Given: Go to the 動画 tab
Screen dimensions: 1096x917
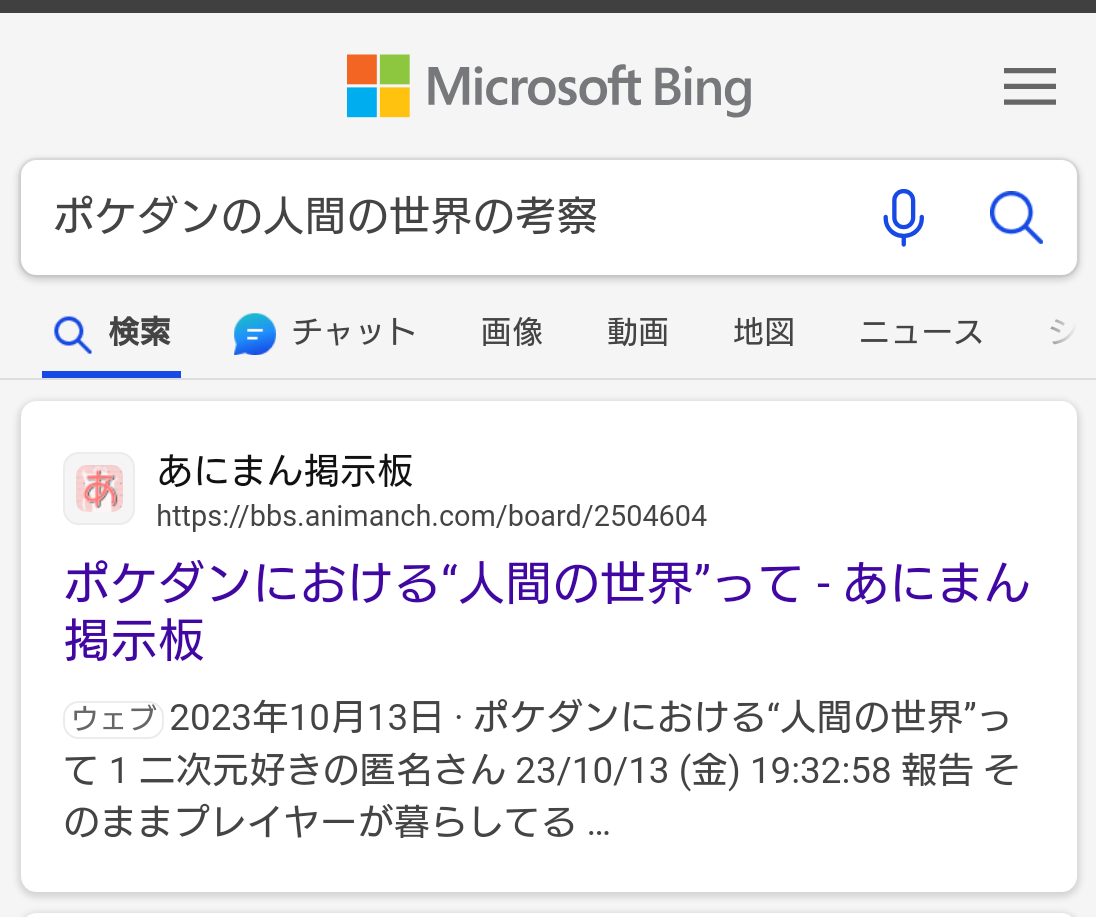Looking at the screenshot, I should point(637,332).
